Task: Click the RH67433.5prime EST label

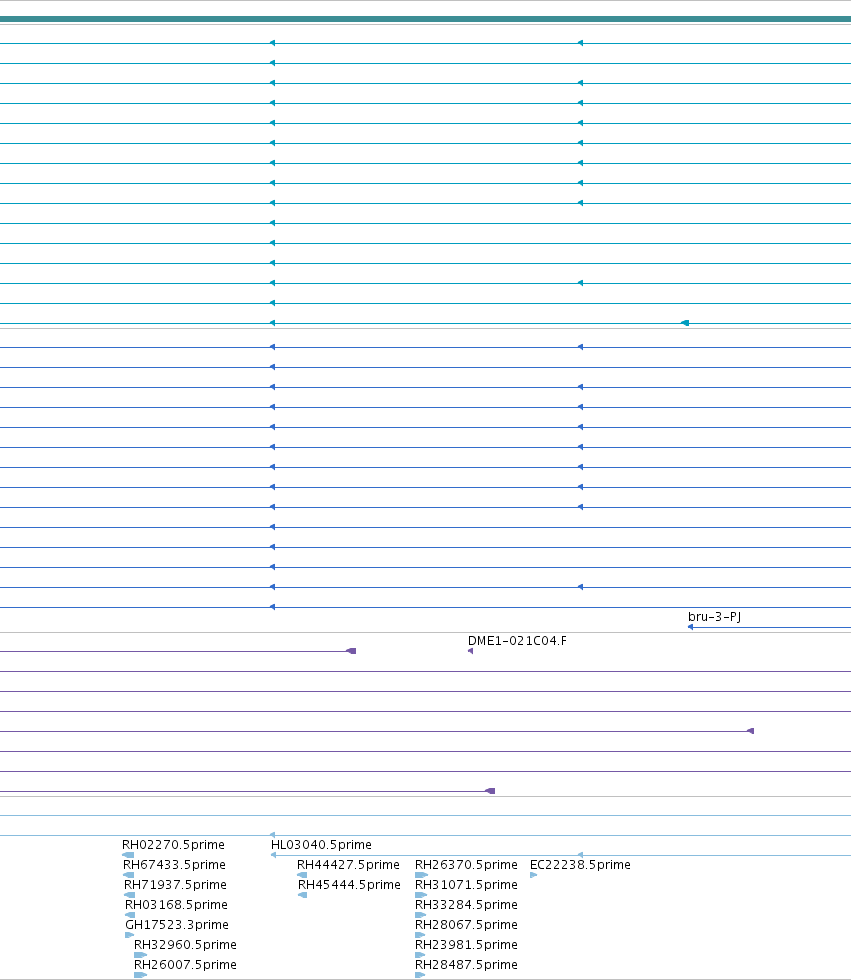Action: pyautogui.click(x=174, y=864)
